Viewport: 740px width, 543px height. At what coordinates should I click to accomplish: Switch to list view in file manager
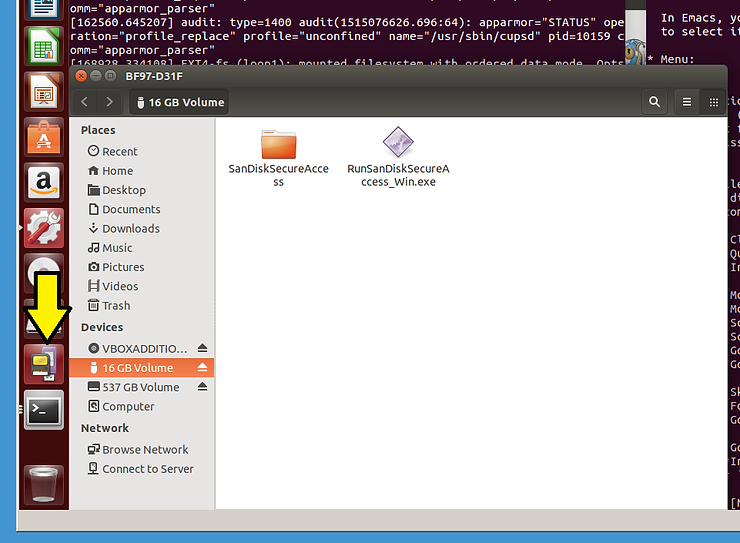[687, 102]
